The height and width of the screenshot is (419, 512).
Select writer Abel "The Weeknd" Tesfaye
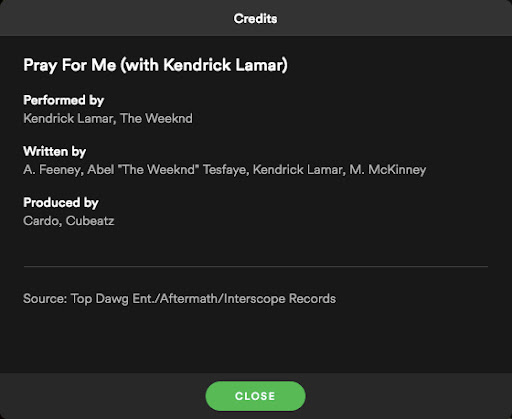pyautogui.click(x=168, y=170)
